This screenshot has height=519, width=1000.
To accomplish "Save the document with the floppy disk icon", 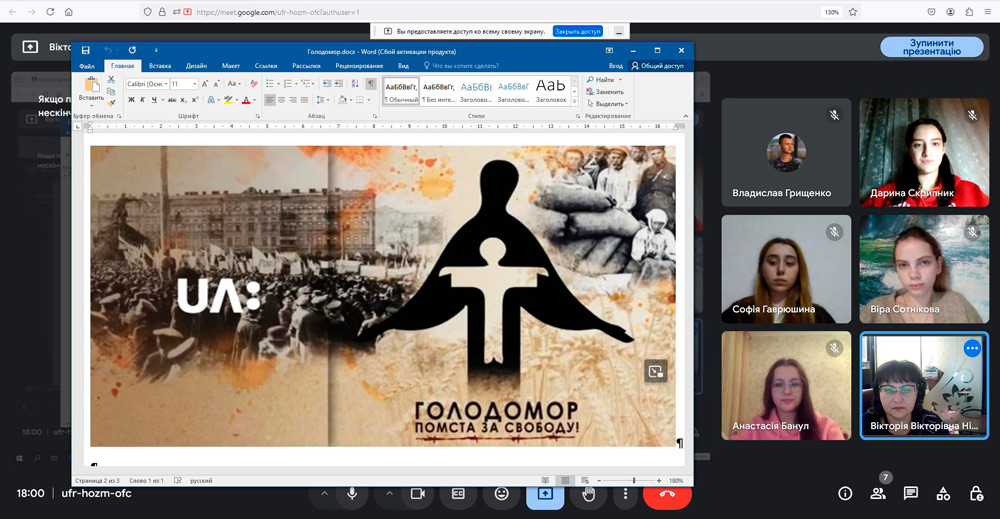I will pos(85,50).
